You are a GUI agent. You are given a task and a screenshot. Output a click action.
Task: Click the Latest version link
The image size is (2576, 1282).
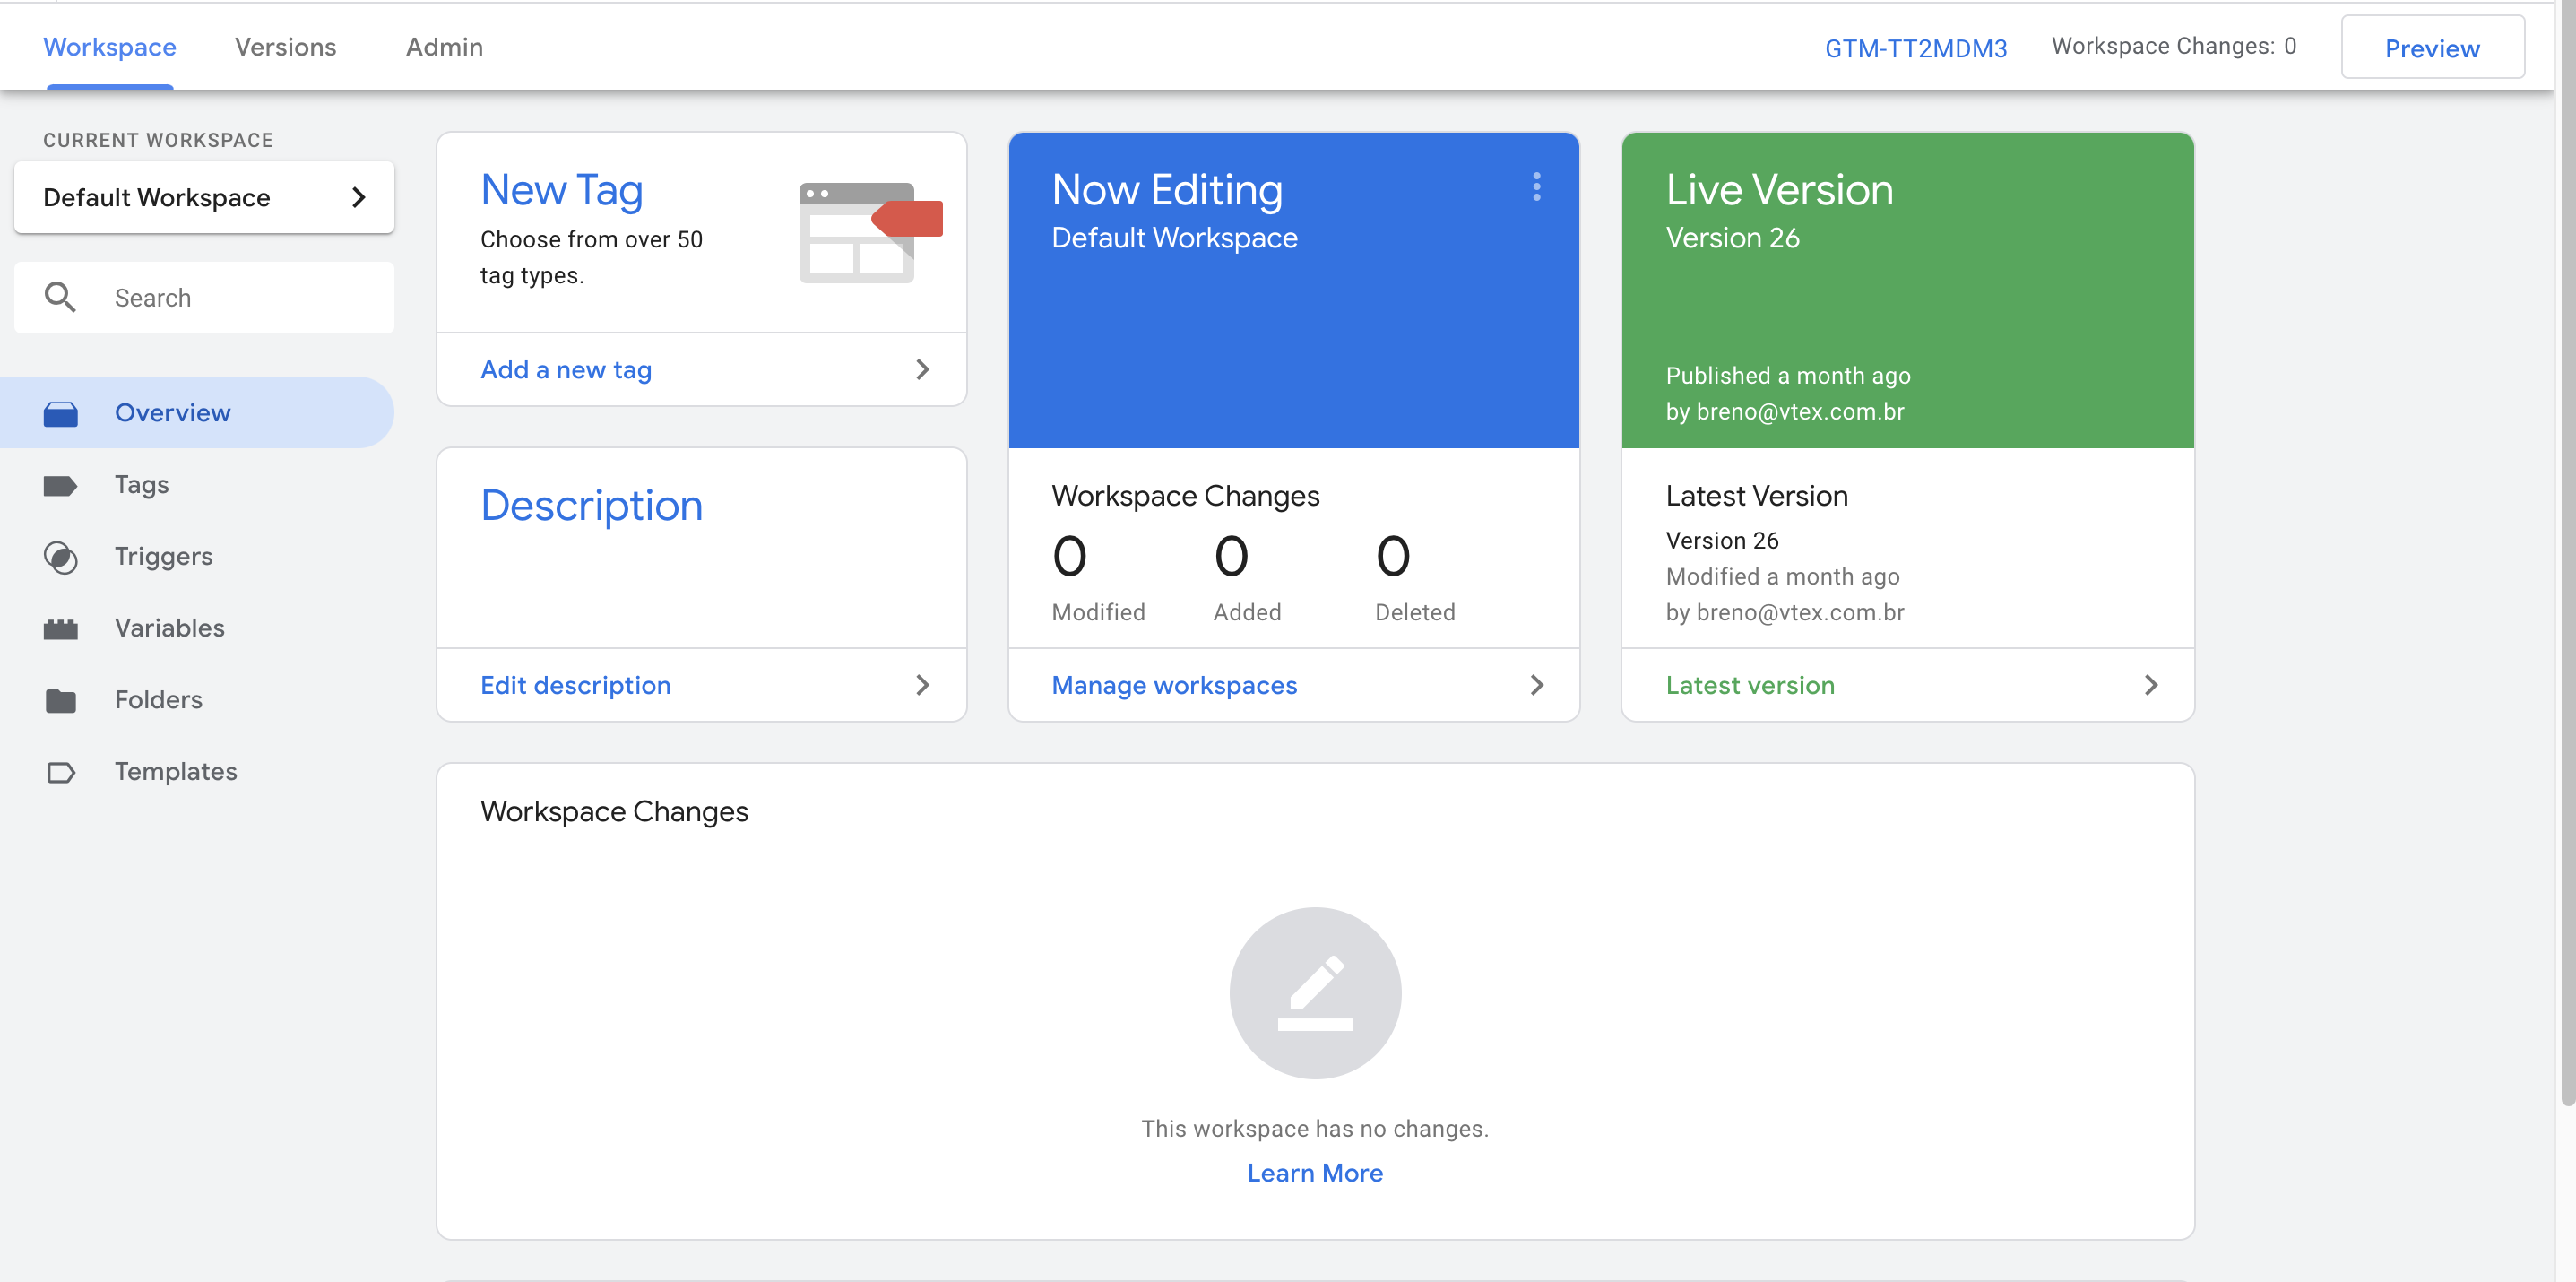click(1750, 685)
